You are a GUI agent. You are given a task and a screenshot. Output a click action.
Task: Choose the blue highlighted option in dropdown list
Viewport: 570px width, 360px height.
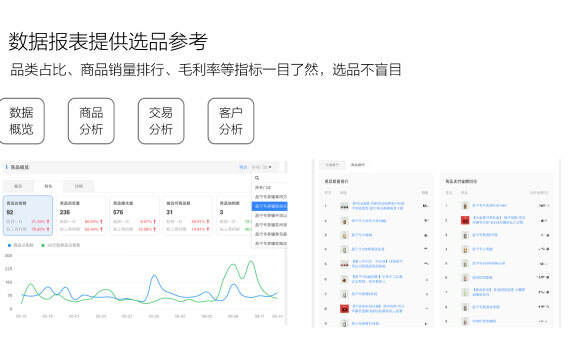(x=270, y=206)
